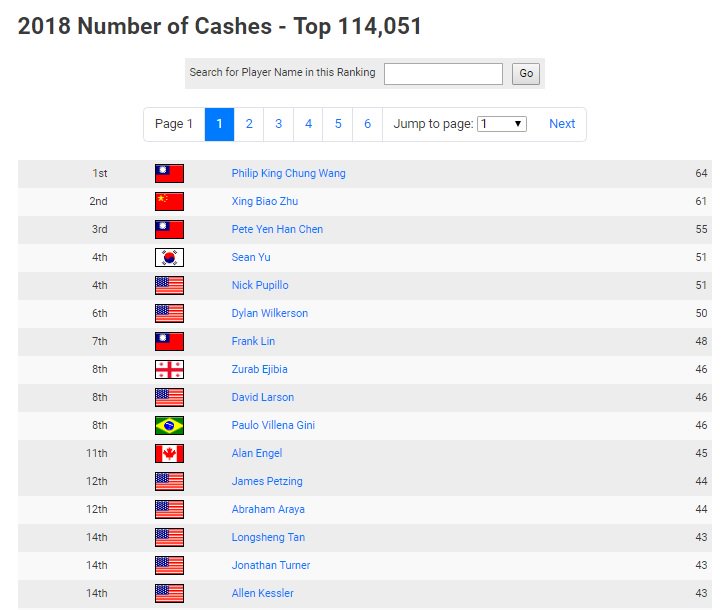Click cash count 55 for Pete Chen
This screenshot has height=610, width=725.
click(701, 229)
